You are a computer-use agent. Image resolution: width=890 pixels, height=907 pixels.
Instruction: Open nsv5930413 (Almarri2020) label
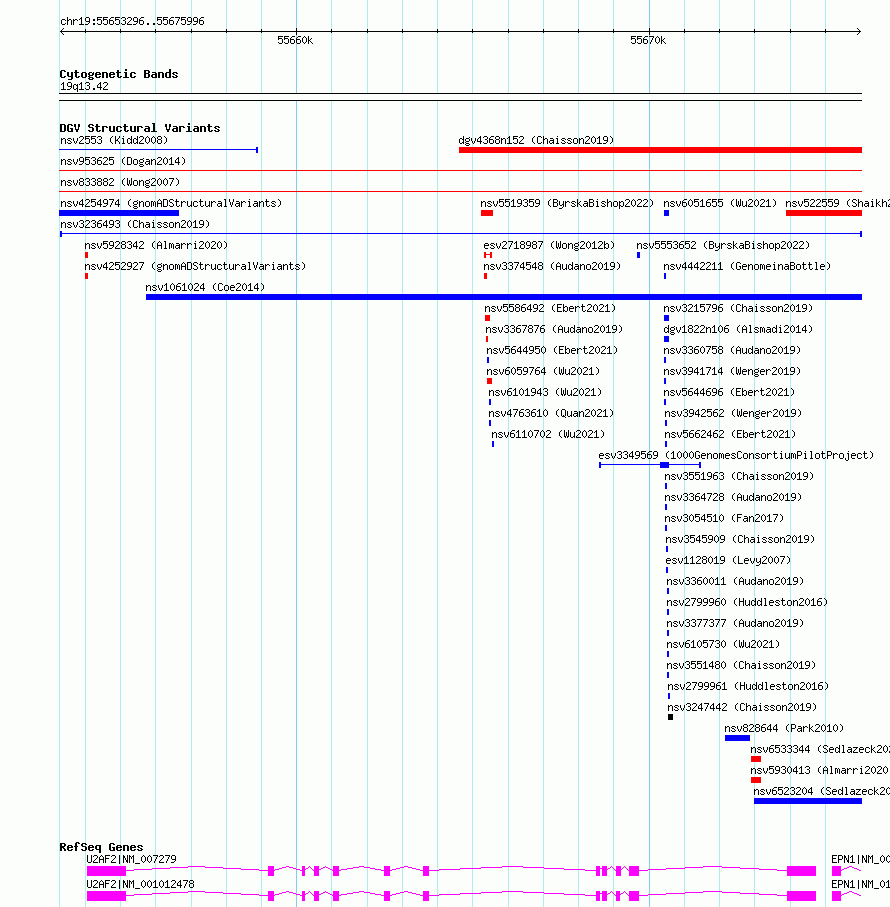[x=819, y=770]
